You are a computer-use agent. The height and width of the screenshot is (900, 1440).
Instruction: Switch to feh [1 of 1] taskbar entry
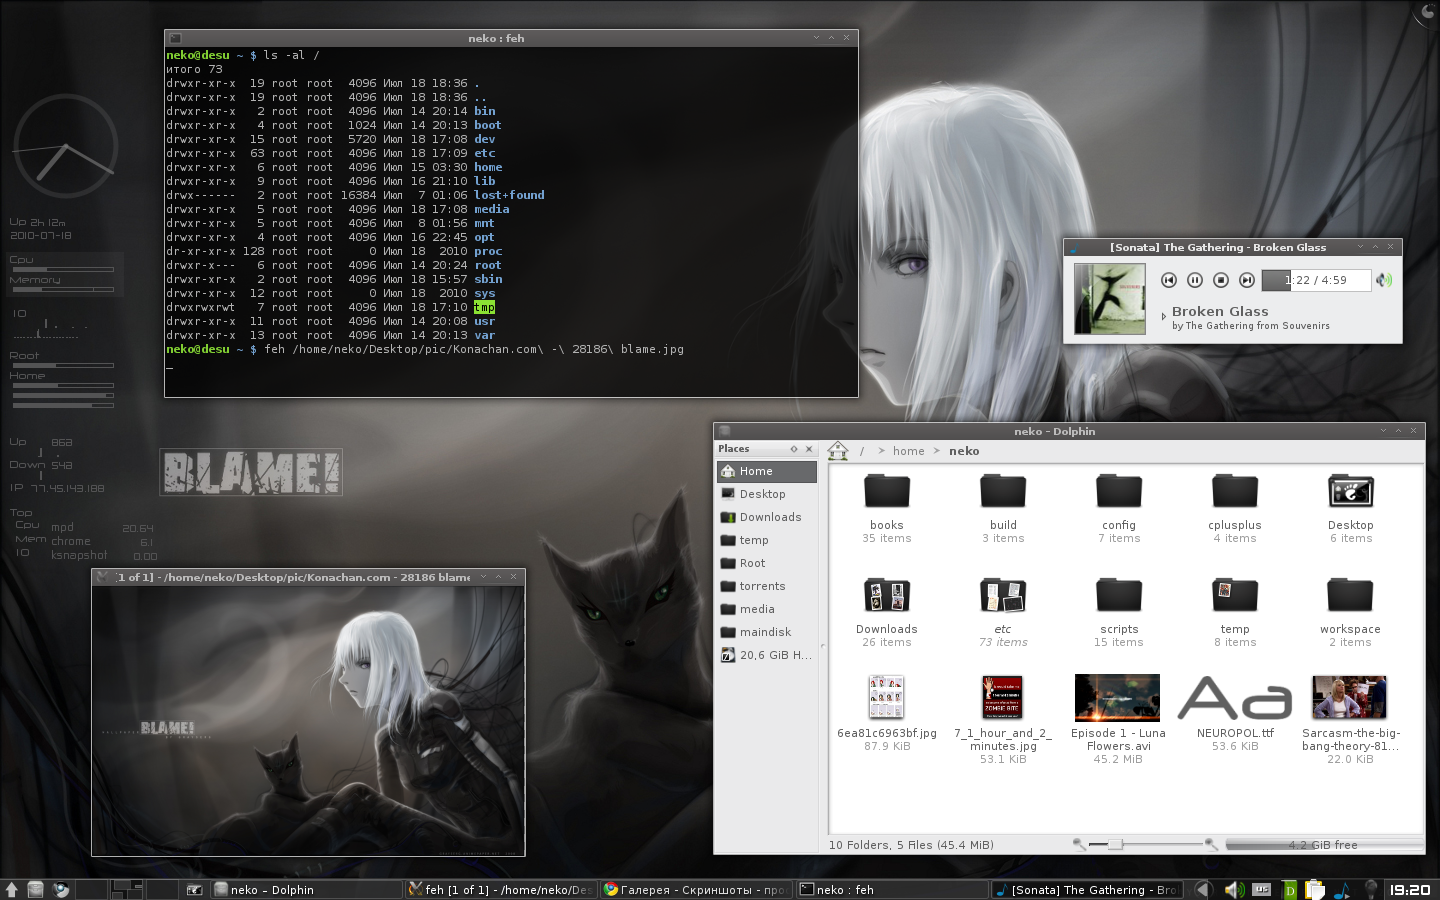point(501,889)
